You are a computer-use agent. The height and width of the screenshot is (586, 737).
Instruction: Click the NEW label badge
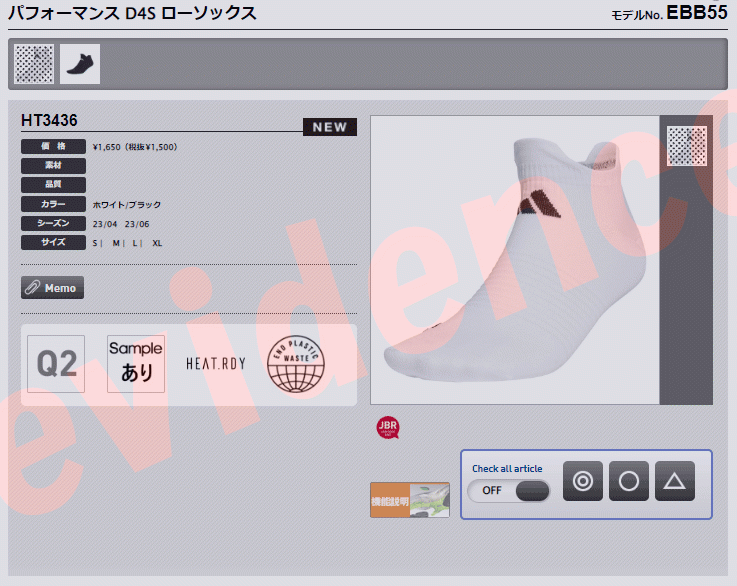click(x=329, y=127)
